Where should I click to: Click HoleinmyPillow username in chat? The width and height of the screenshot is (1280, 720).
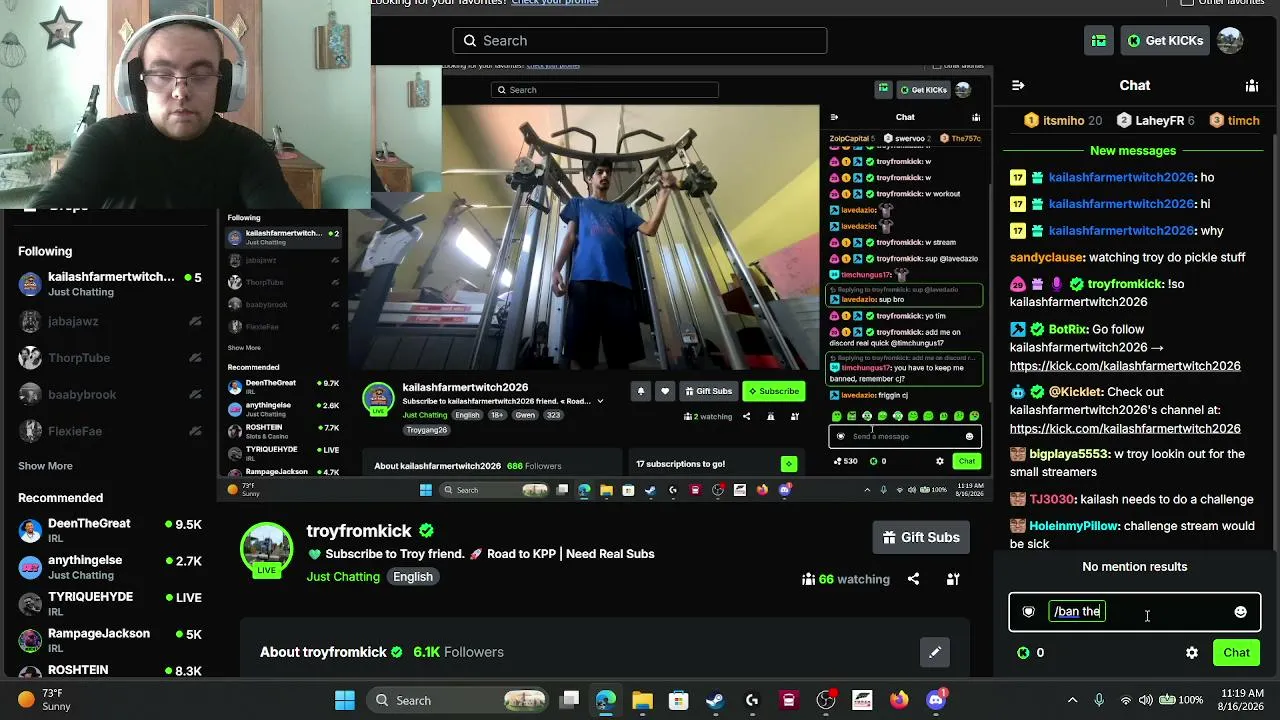pos(1073,526)
